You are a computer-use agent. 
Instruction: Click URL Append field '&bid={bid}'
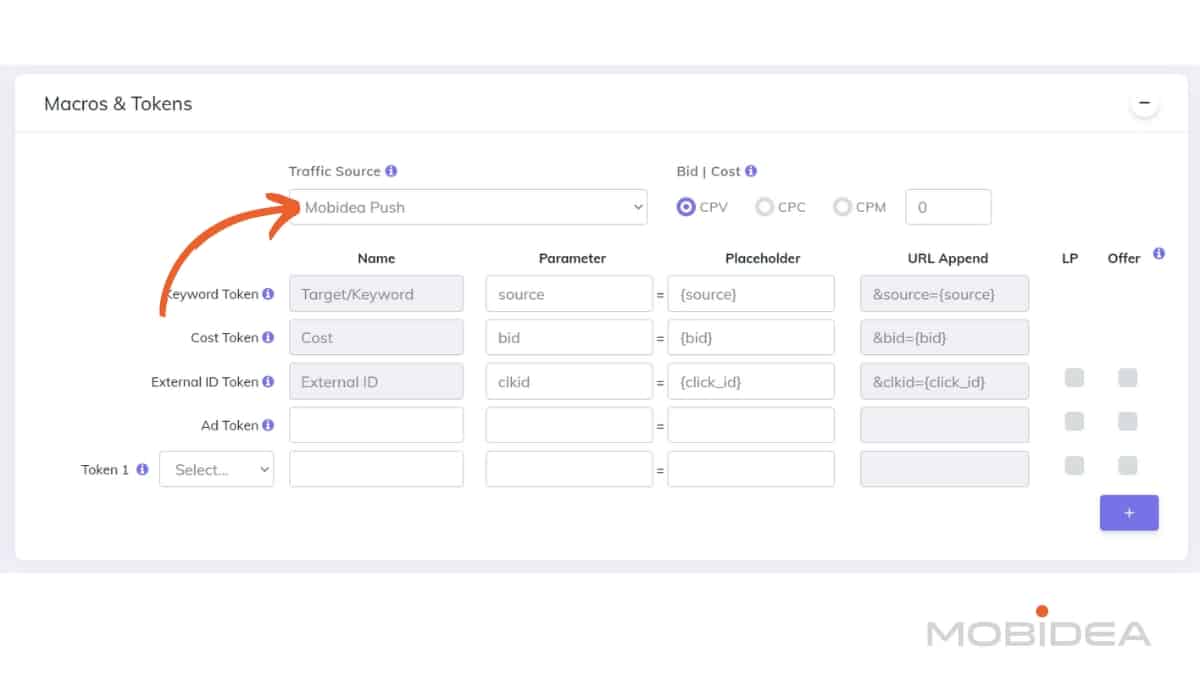[944, 338]
